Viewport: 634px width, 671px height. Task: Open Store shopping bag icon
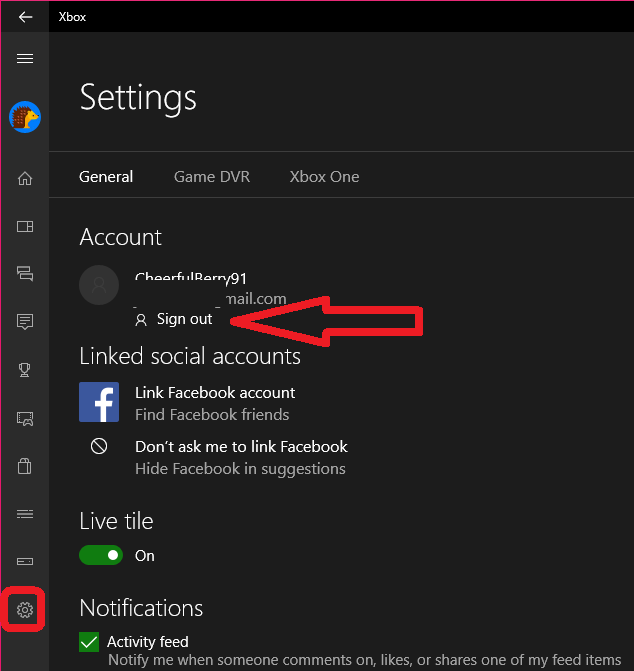(25, 466)
